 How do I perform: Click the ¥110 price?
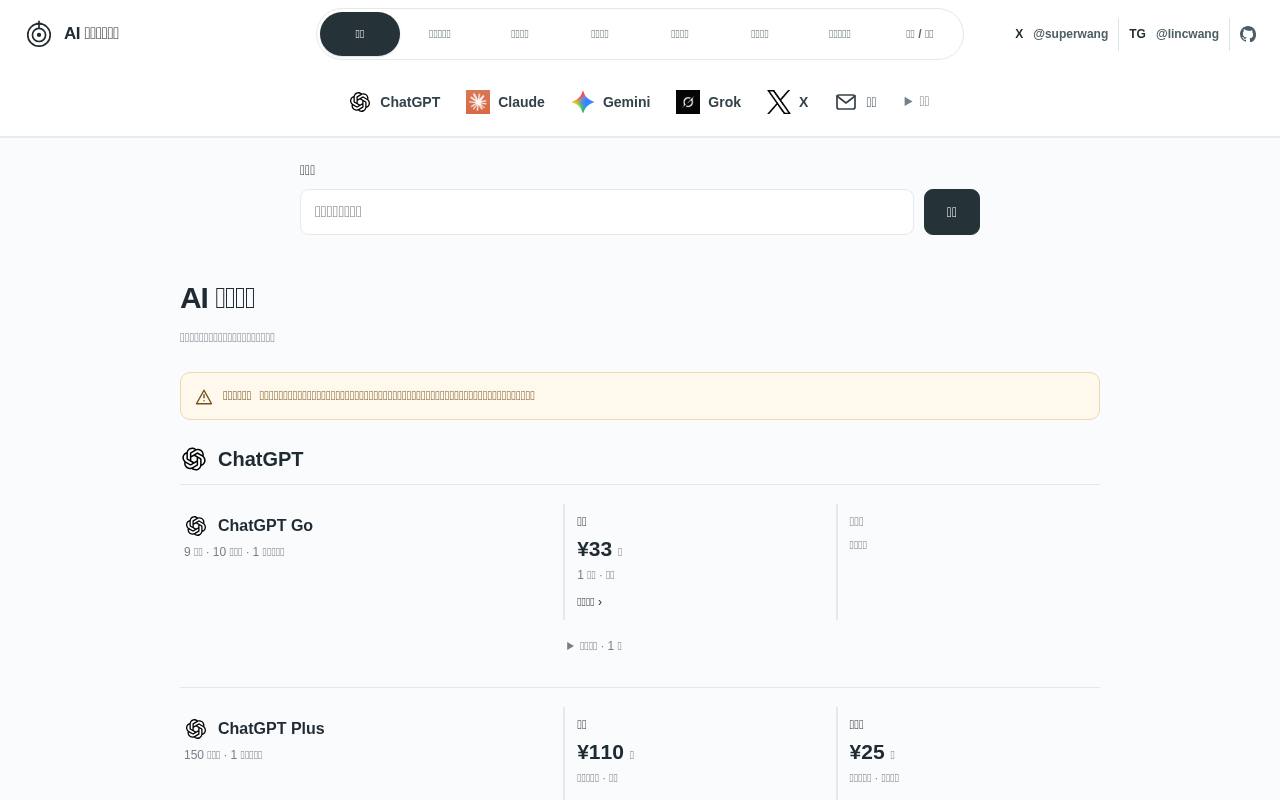[x=601, y=752]
